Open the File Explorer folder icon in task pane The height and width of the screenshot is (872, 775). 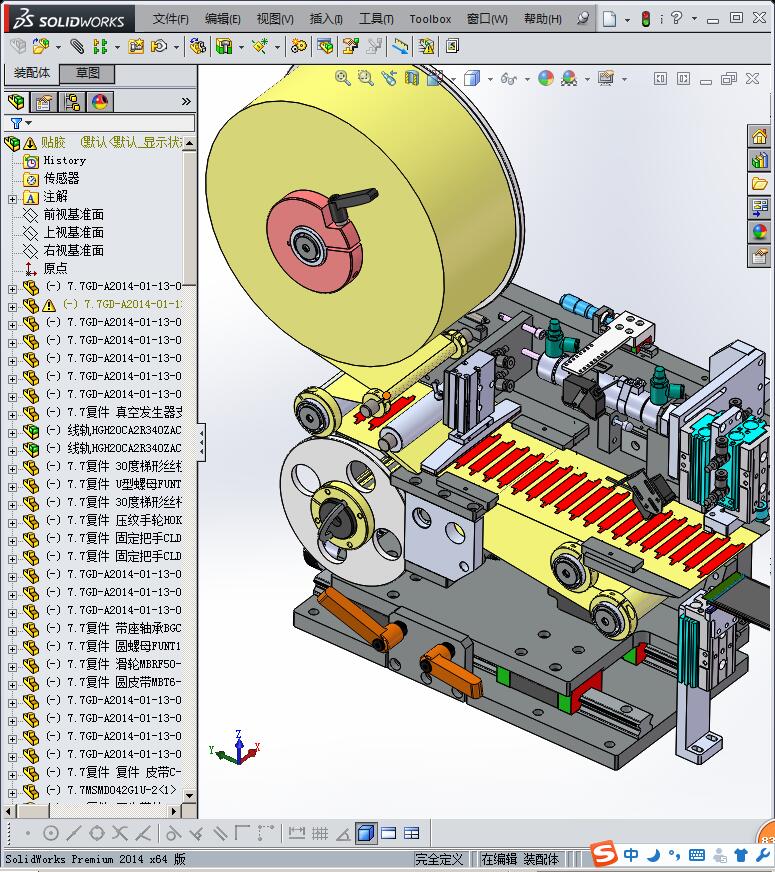[759, 184]
